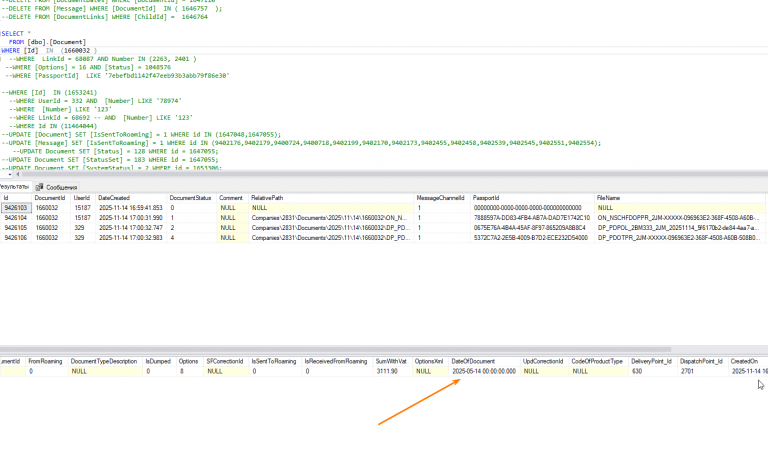
Task: Click the DispatchPoint_Id value 2701
Action: (x=702, y=371)
